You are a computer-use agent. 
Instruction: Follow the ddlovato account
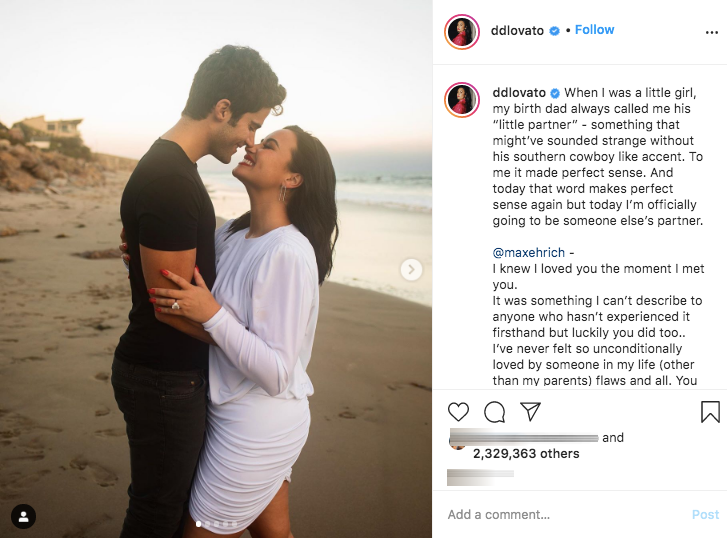tap(594, 30)
